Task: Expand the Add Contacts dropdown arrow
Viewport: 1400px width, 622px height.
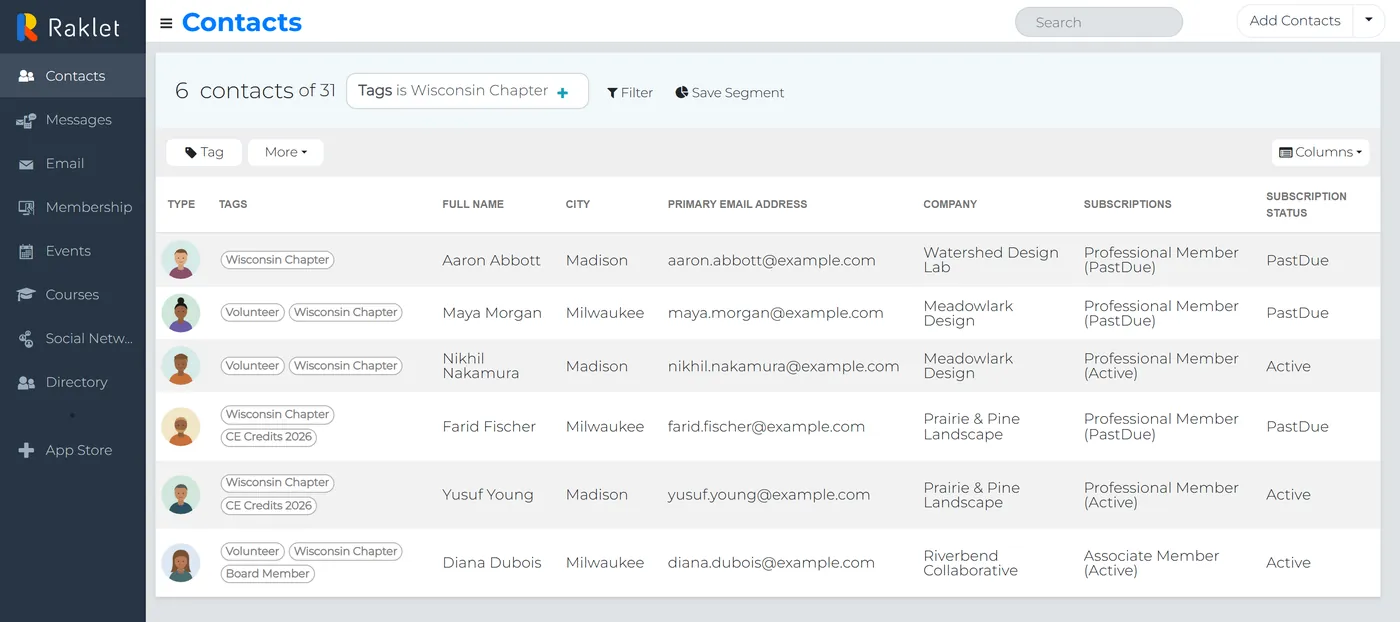Action: point(1369,21)
